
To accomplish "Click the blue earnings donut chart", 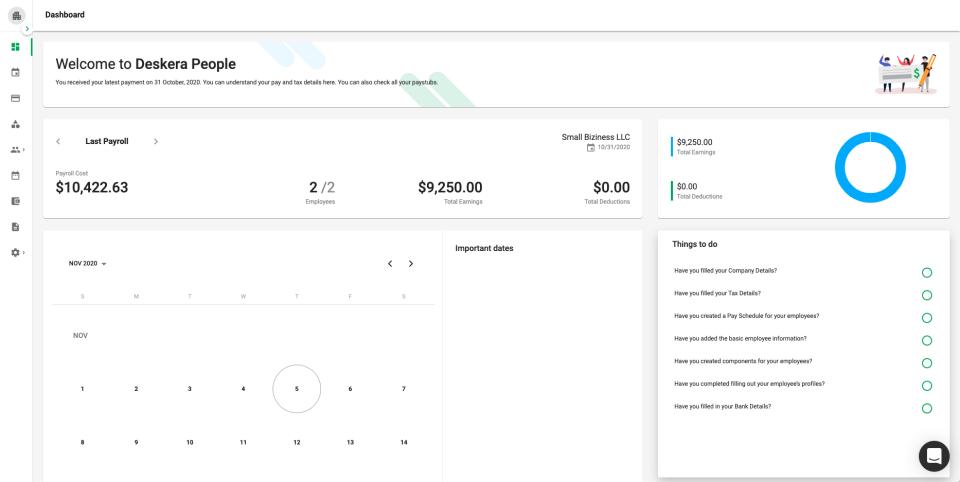I will click(870, 167).
